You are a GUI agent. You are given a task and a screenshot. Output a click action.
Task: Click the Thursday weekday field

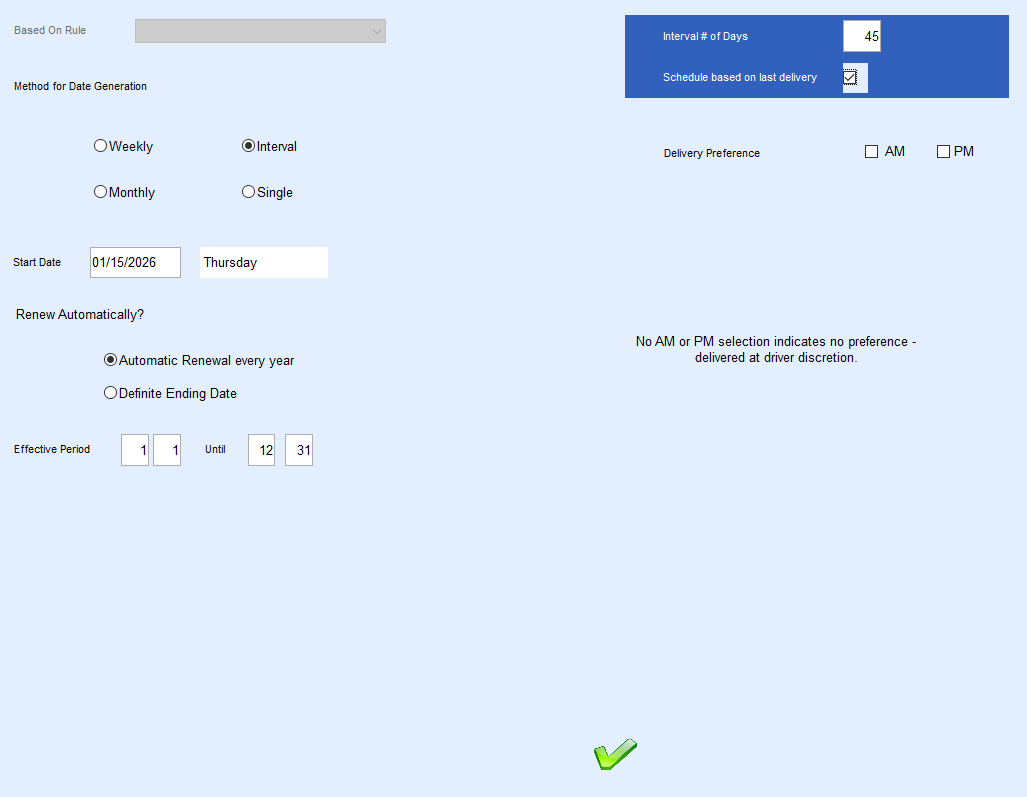point(264,263)
